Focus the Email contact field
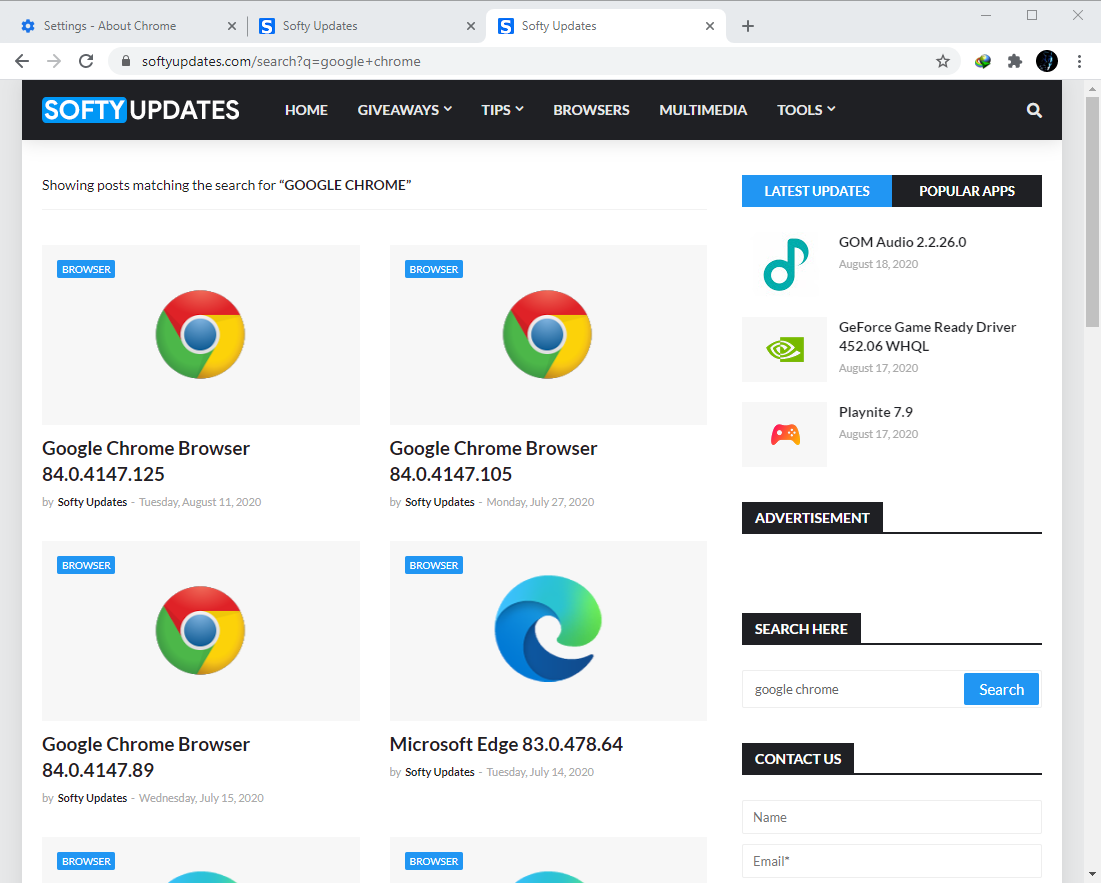1101x883 pixels. 892,861
